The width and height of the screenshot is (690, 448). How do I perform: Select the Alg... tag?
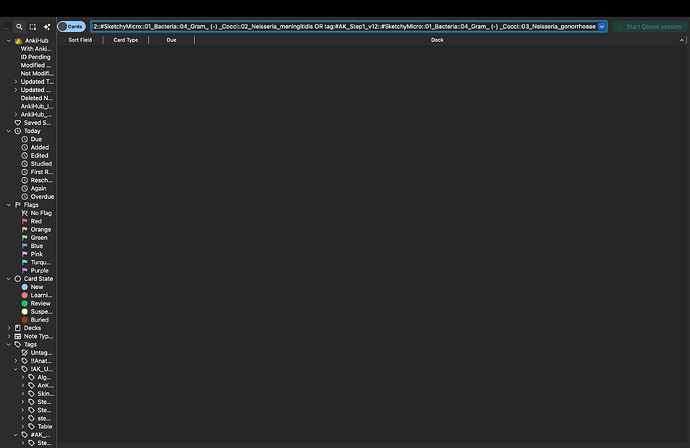point(40,377)
